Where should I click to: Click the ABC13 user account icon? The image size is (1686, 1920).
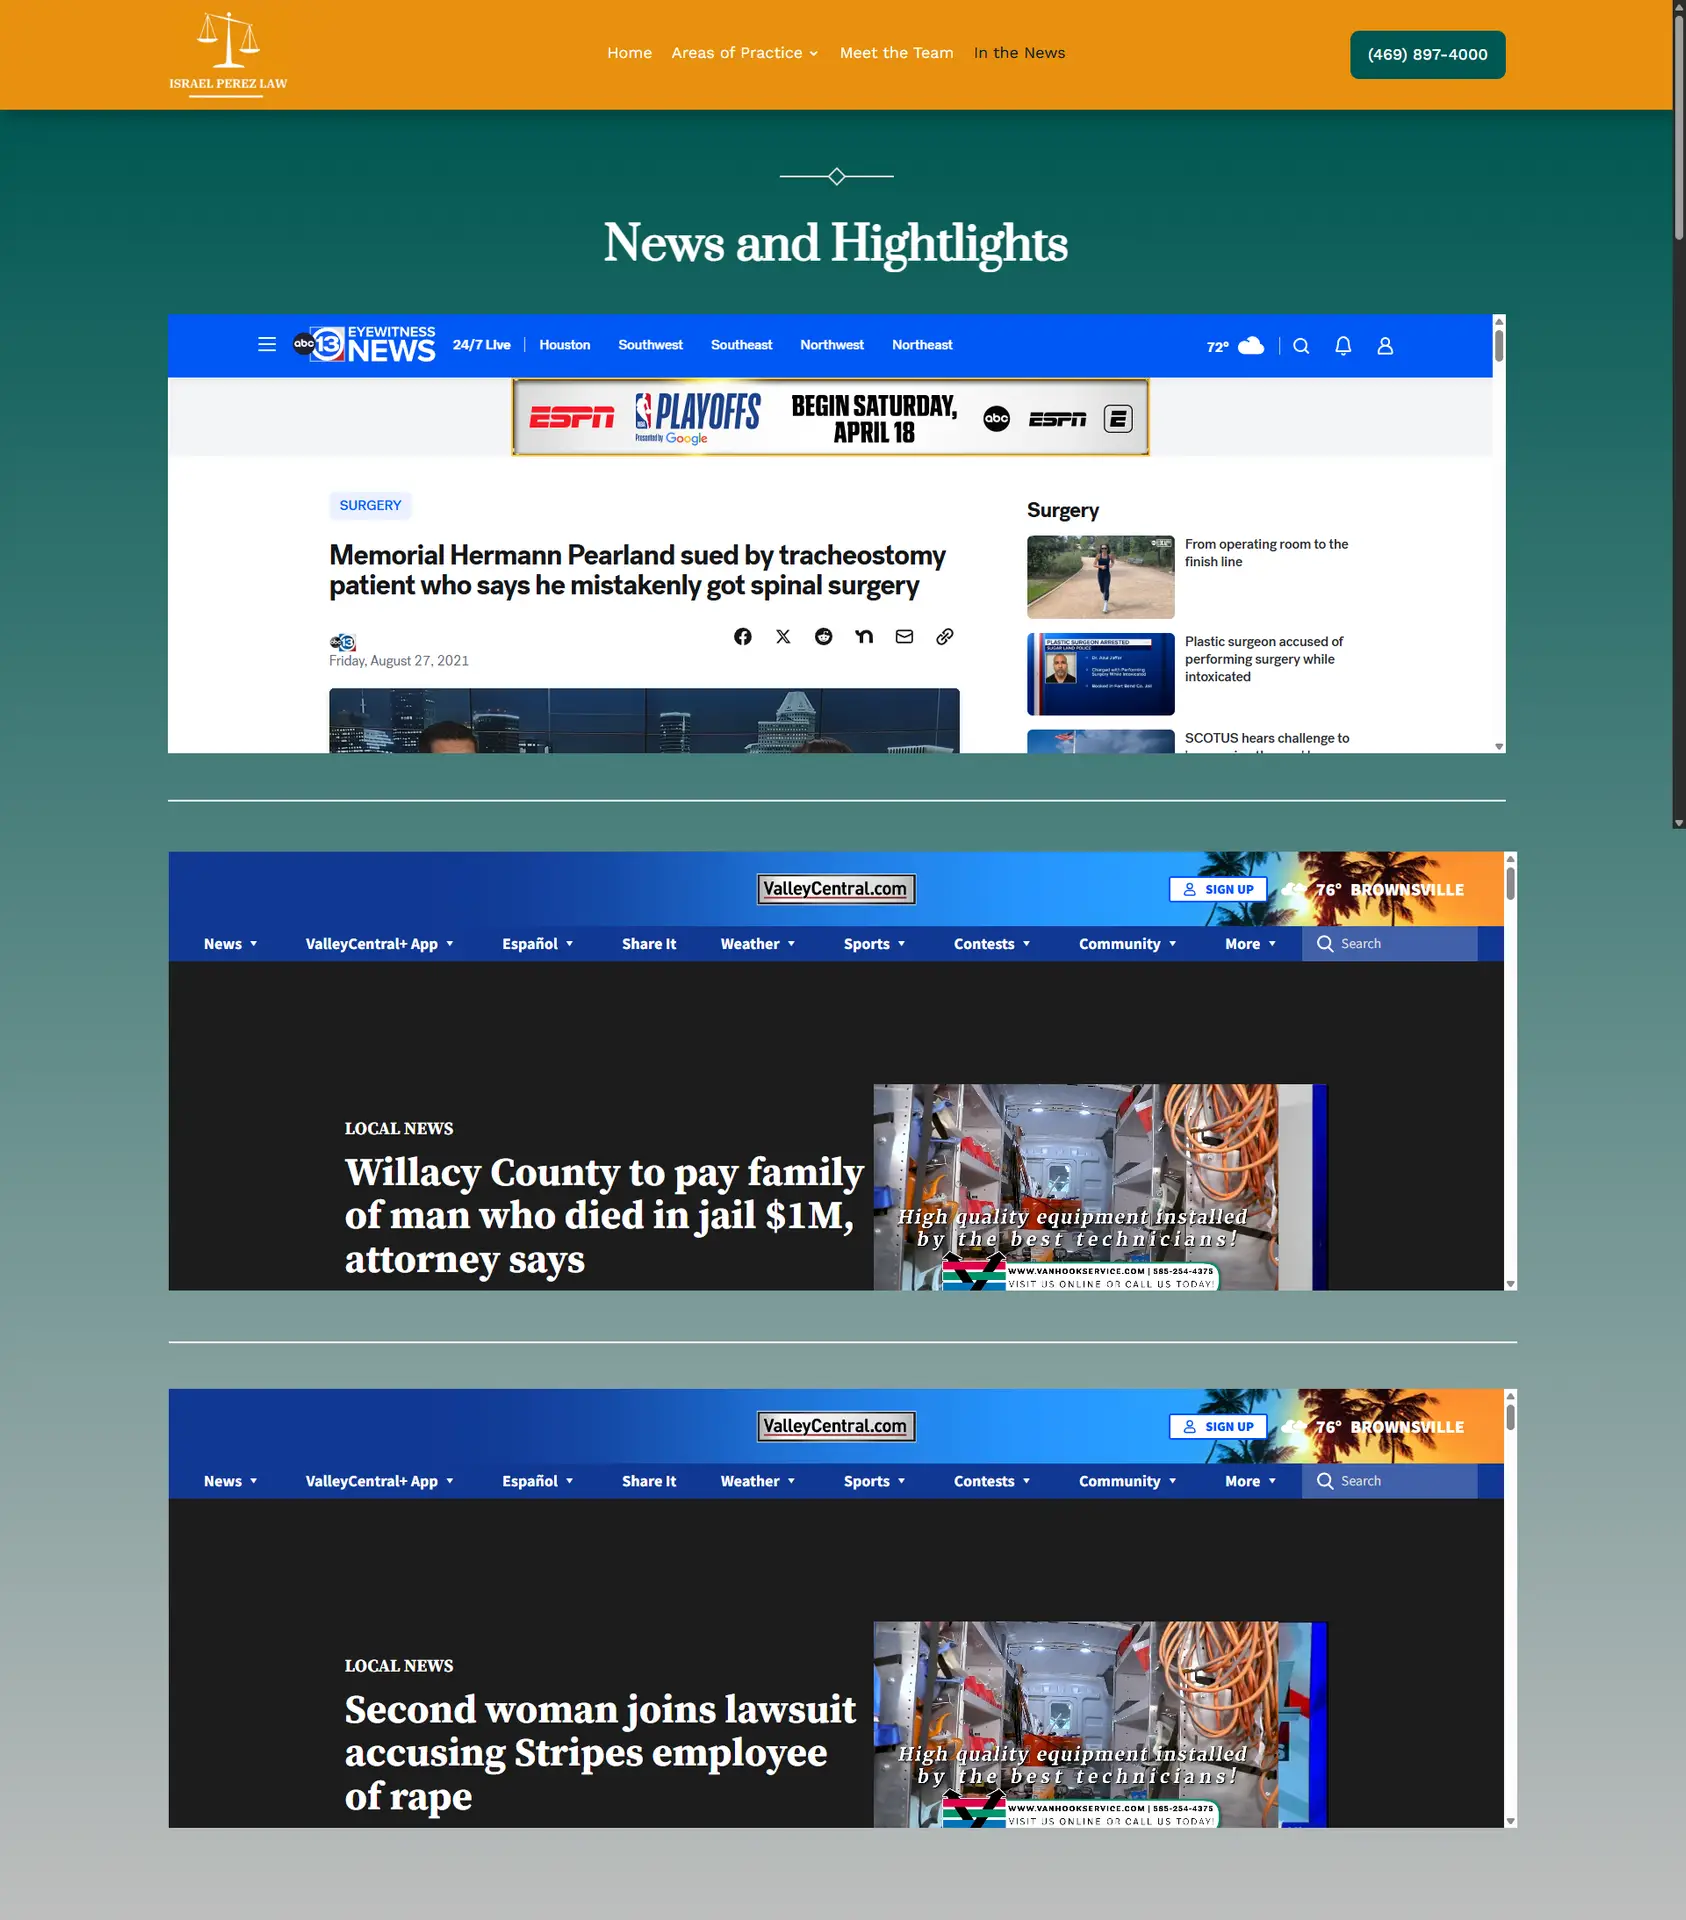click(1385, 346)
